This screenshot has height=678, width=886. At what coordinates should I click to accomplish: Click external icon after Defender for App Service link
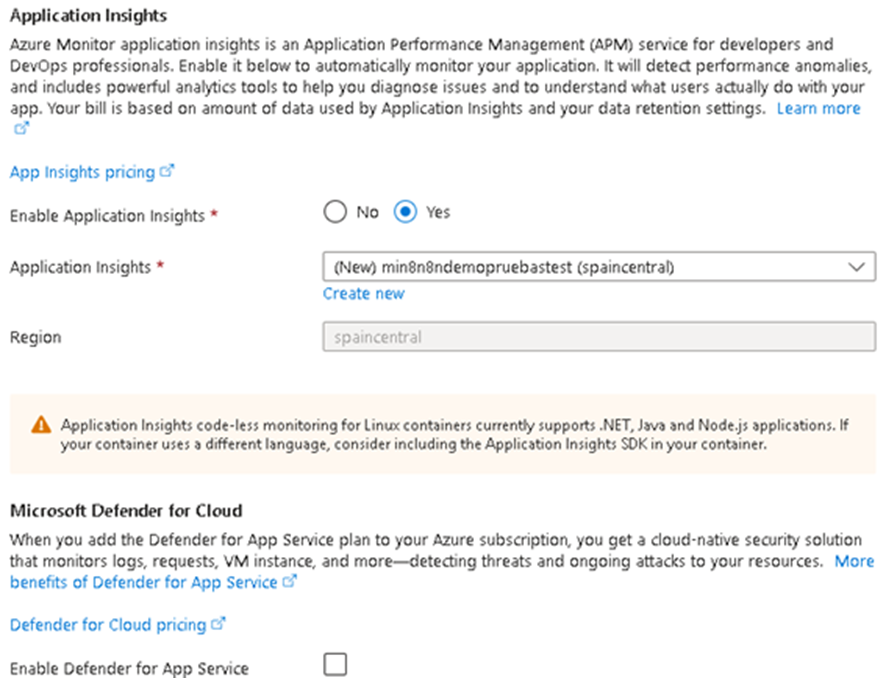[x=290, y=581]
